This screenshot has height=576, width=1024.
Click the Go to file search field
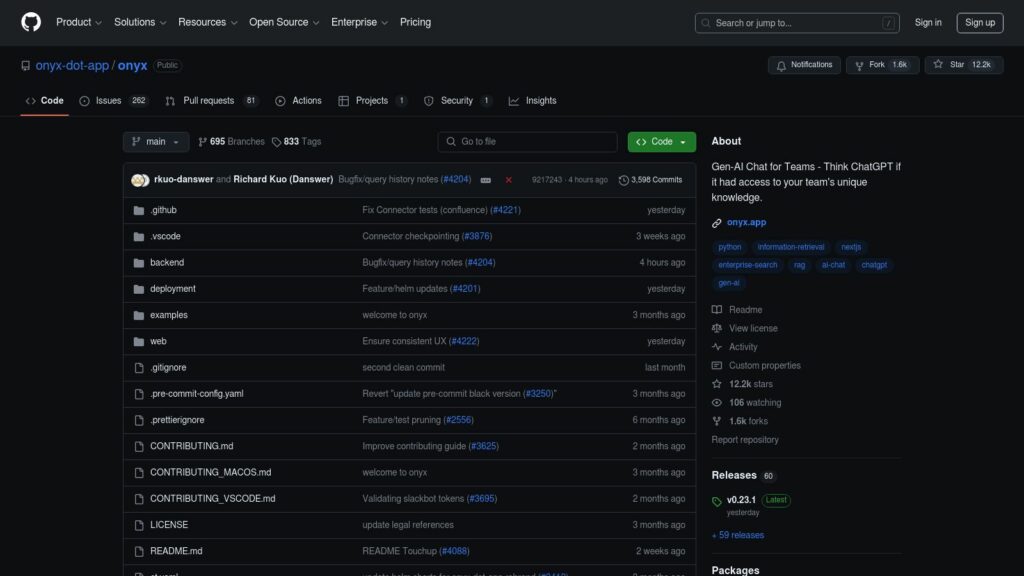point(528,142)
